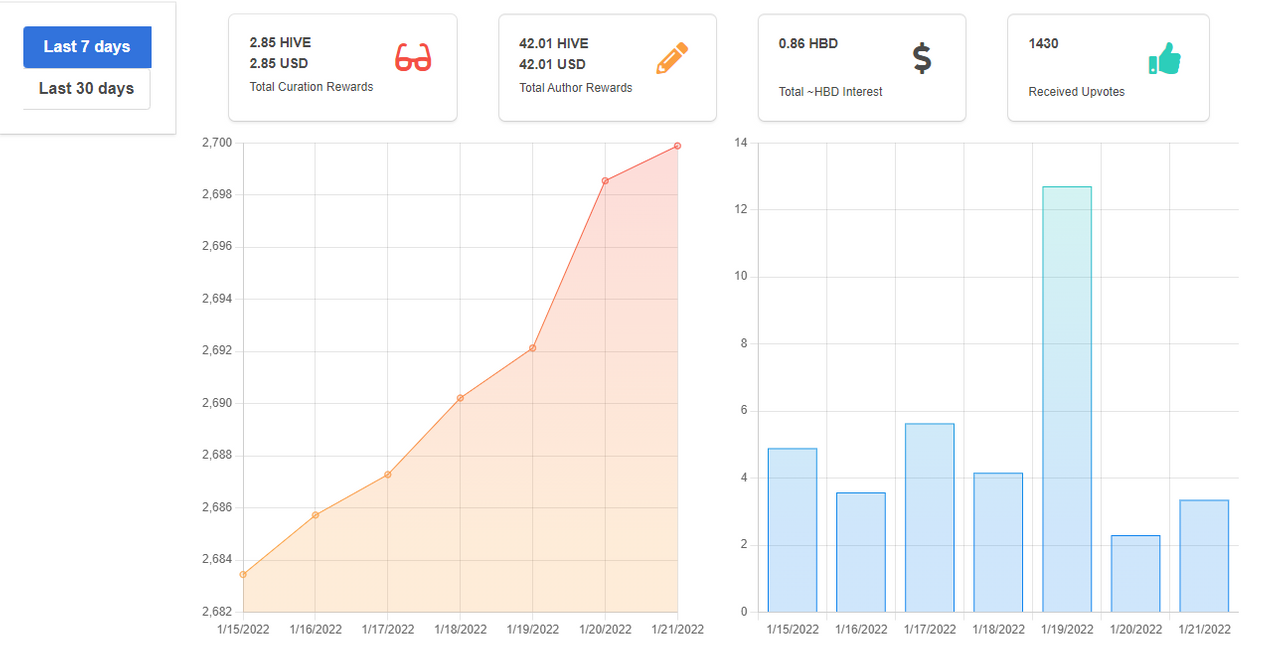Click the bar for 1/16/2022

click(861, 552)
